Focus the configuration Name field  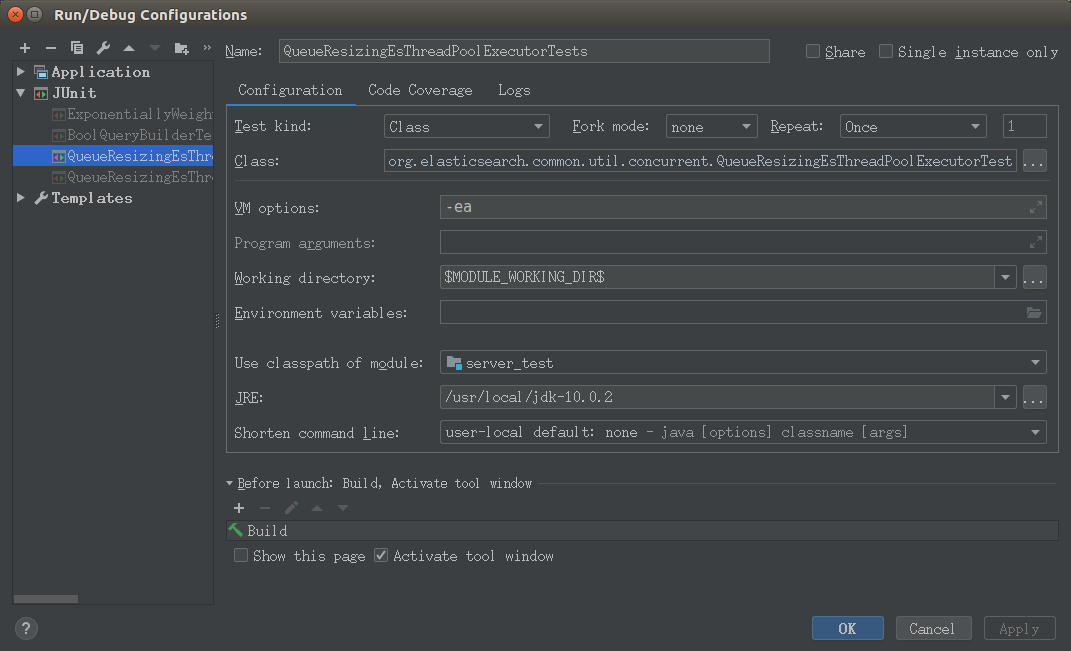524,51
